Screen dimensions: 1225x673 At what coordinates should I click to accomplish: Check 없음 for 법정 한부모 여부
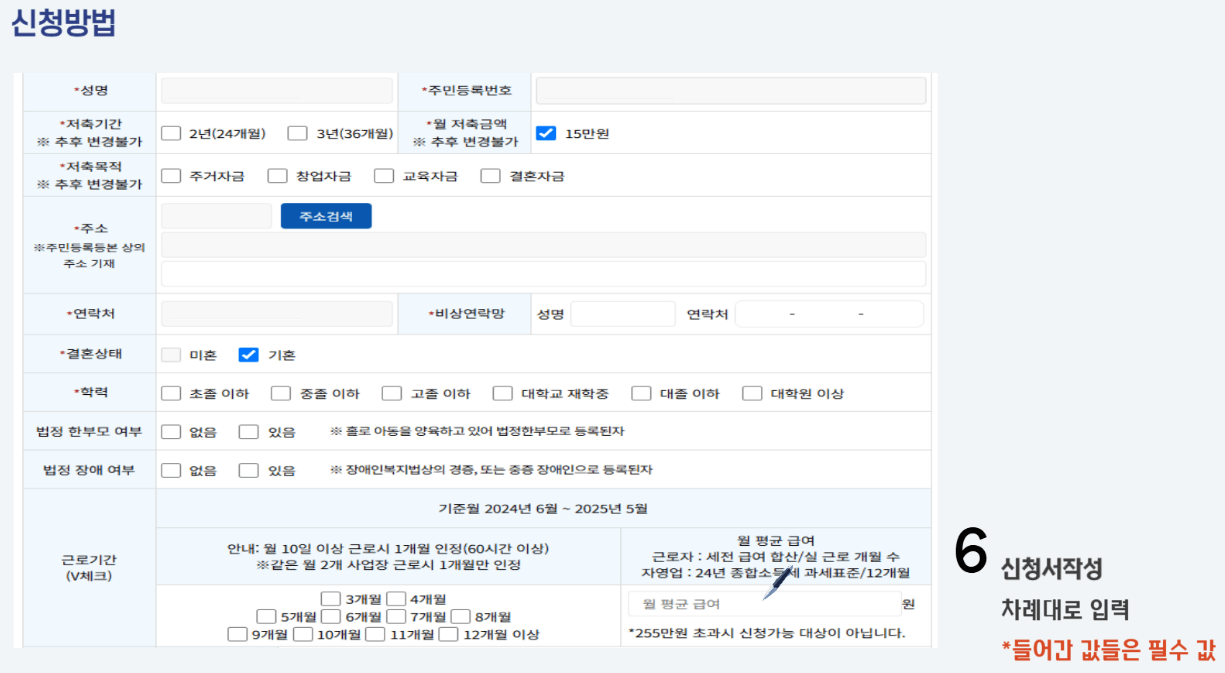171,432
